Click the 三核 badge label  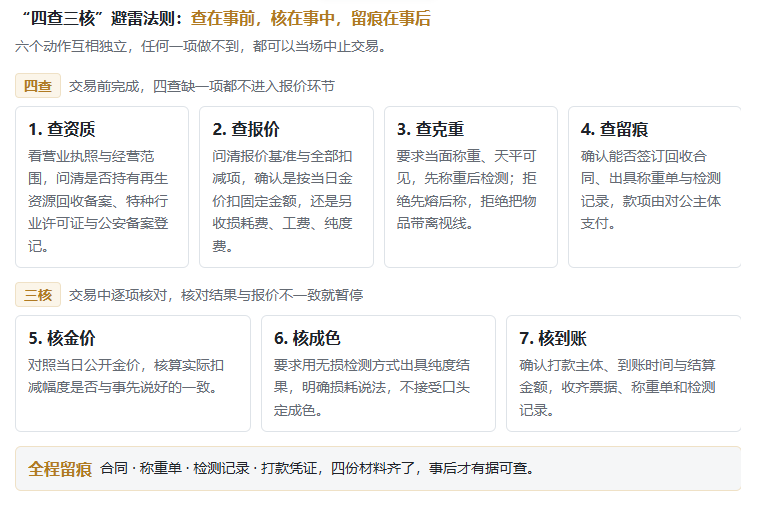coord(38,295)
